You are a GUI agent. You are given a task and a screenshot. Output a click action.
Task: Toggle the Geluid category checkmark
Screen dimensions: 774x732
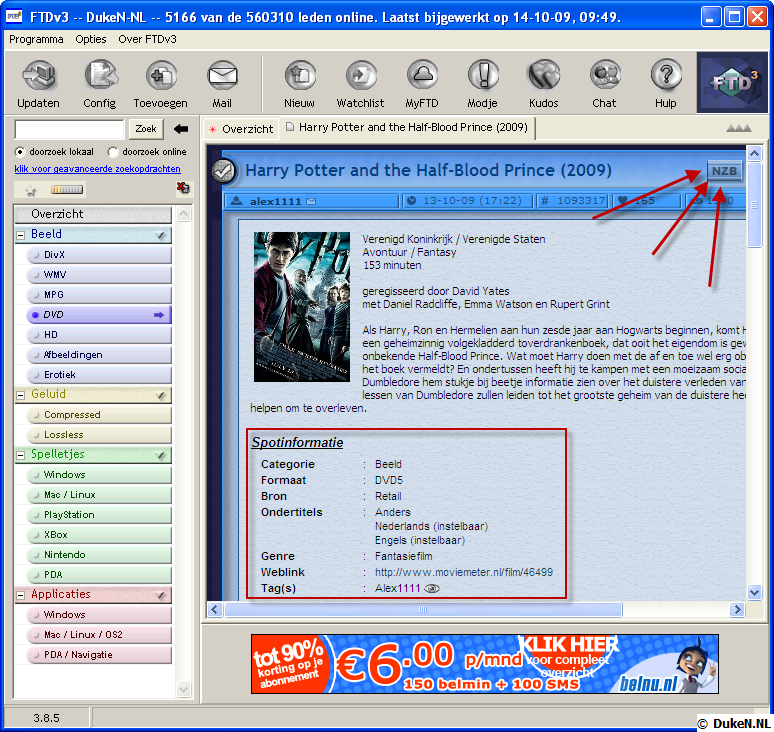pos(160,395)
